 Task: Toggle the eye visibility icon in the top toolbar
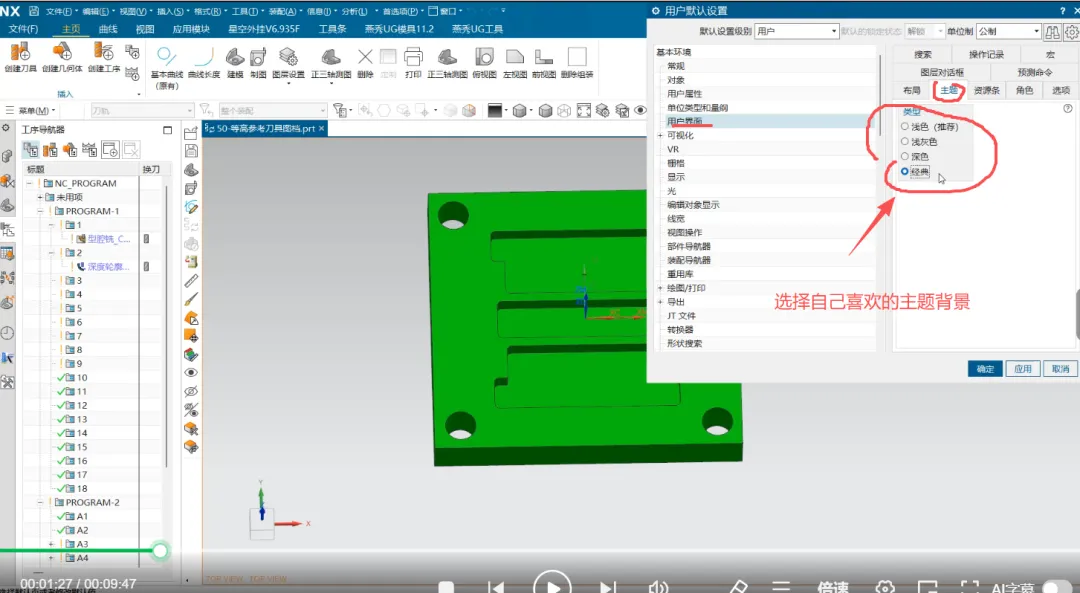click(640, 110)
